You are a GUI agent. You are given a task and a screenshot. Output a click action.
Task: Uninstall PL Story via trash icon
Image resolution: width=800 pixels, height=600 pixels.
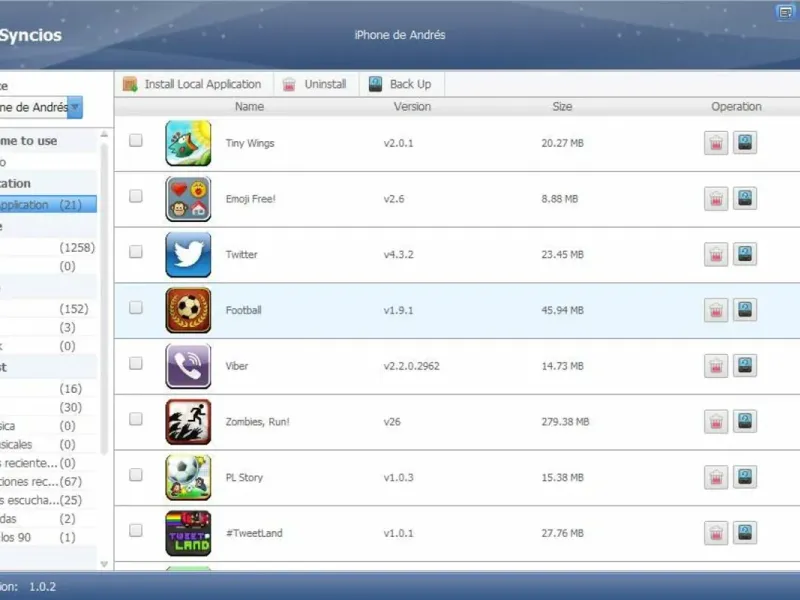point(716,477)
